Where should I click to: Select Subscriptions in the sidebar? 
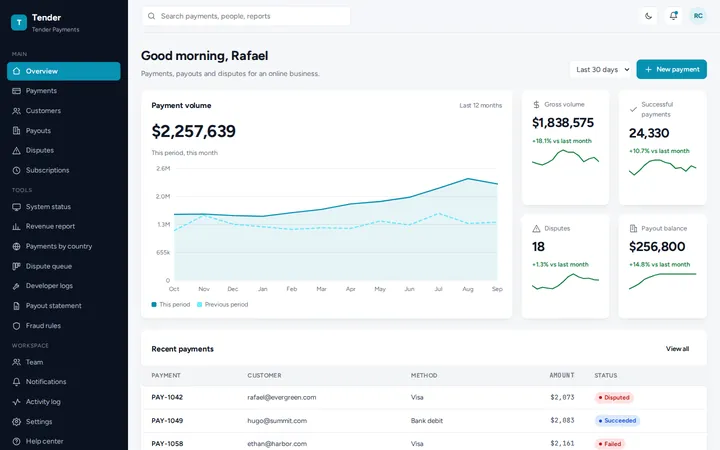point(64,170)
